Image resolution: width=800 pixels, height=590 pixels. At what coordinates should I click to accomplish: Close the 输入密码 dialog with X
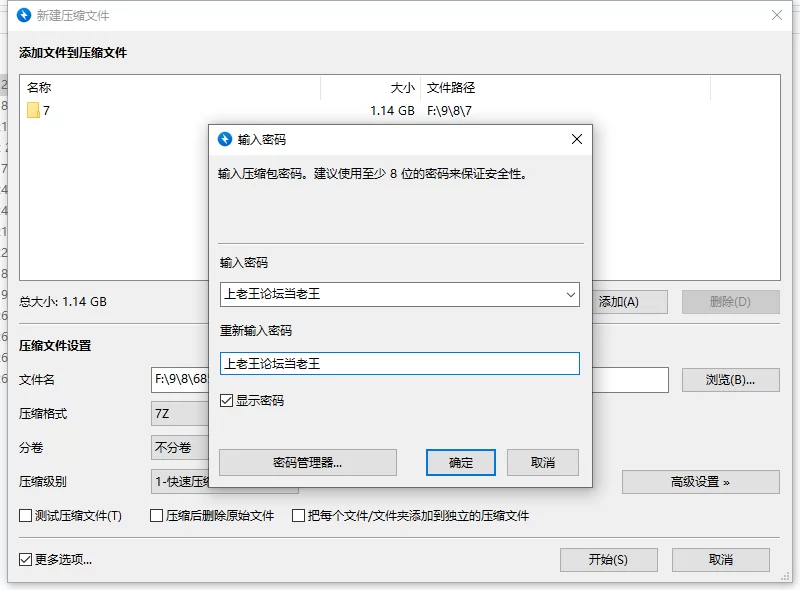(575, 139)
